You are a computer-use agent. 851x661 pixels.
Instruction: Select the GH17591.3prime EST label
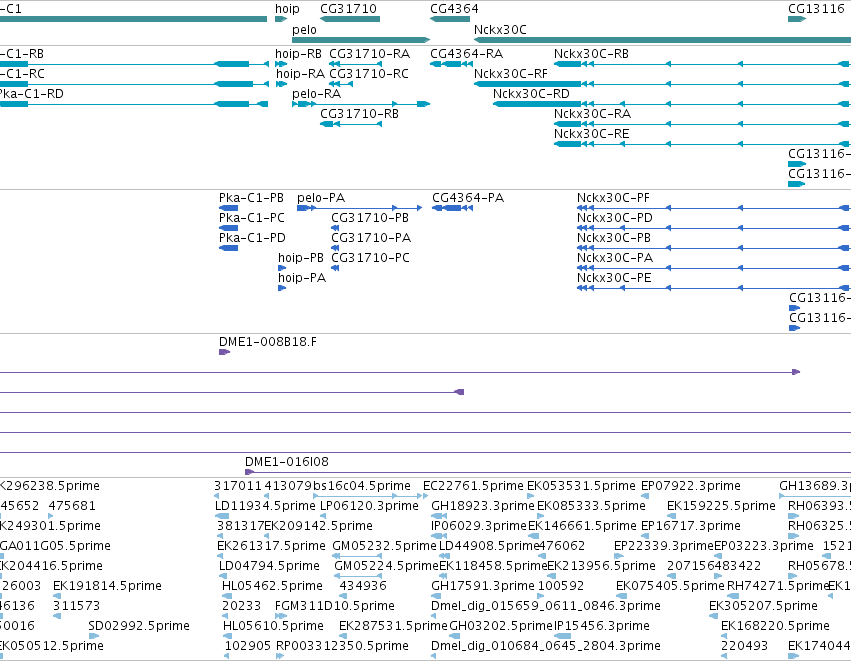click(x=482, y=587)
